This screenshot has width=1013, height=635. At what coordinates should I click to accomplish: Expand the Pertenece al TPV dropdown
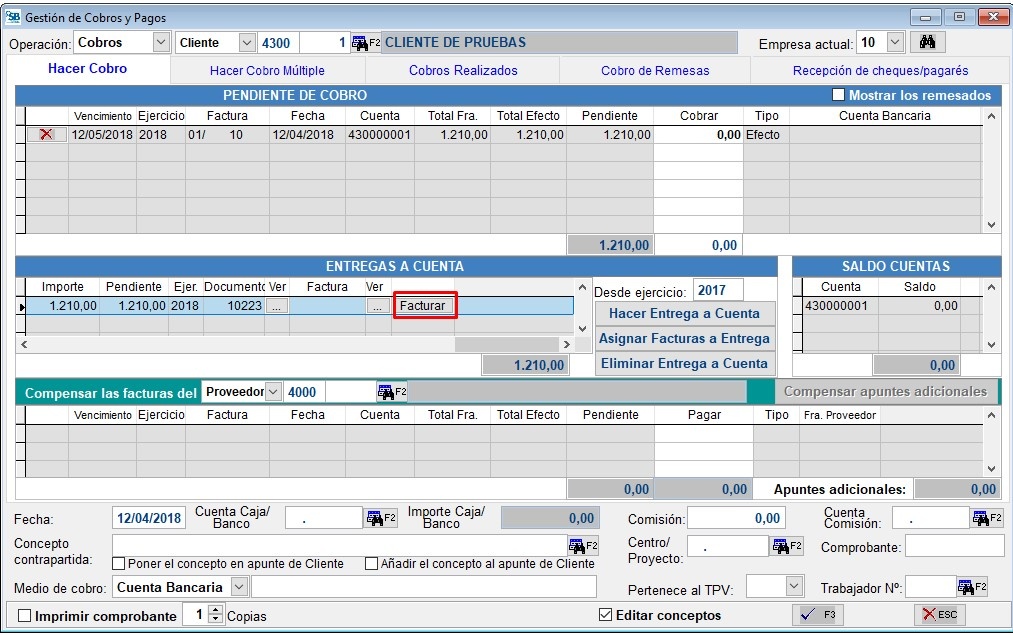794,587
